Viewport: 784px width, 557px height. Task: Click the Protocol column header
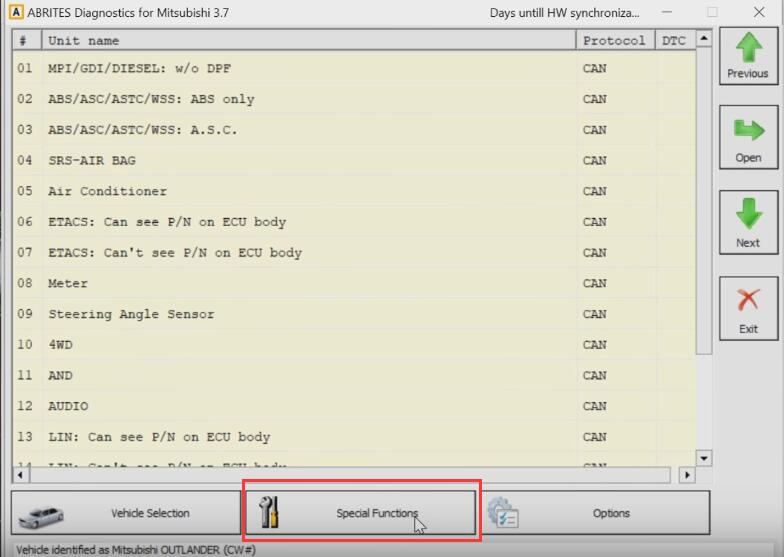pyautogui.click(x=616, y=40)
